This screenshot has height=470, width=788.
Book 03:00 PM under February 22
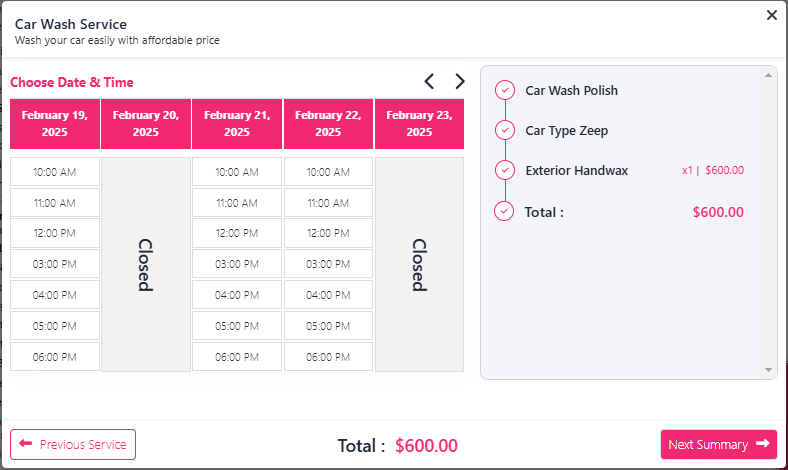[x=328, y=264]
